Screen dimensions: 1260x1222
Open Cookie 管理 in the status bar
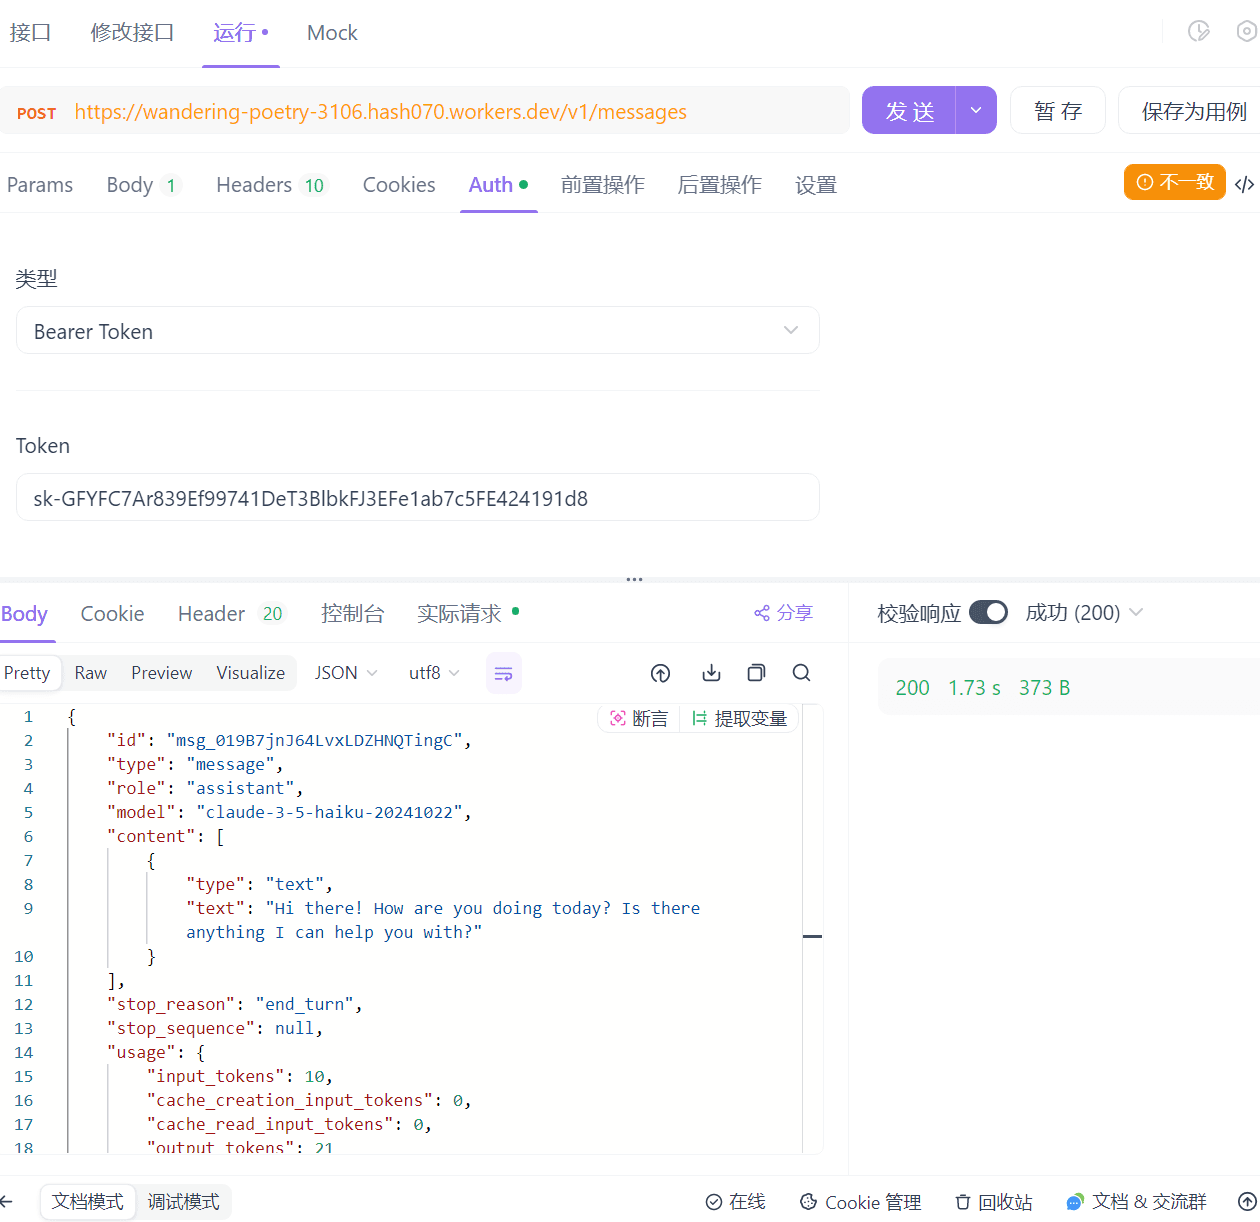pos(861,1202)
